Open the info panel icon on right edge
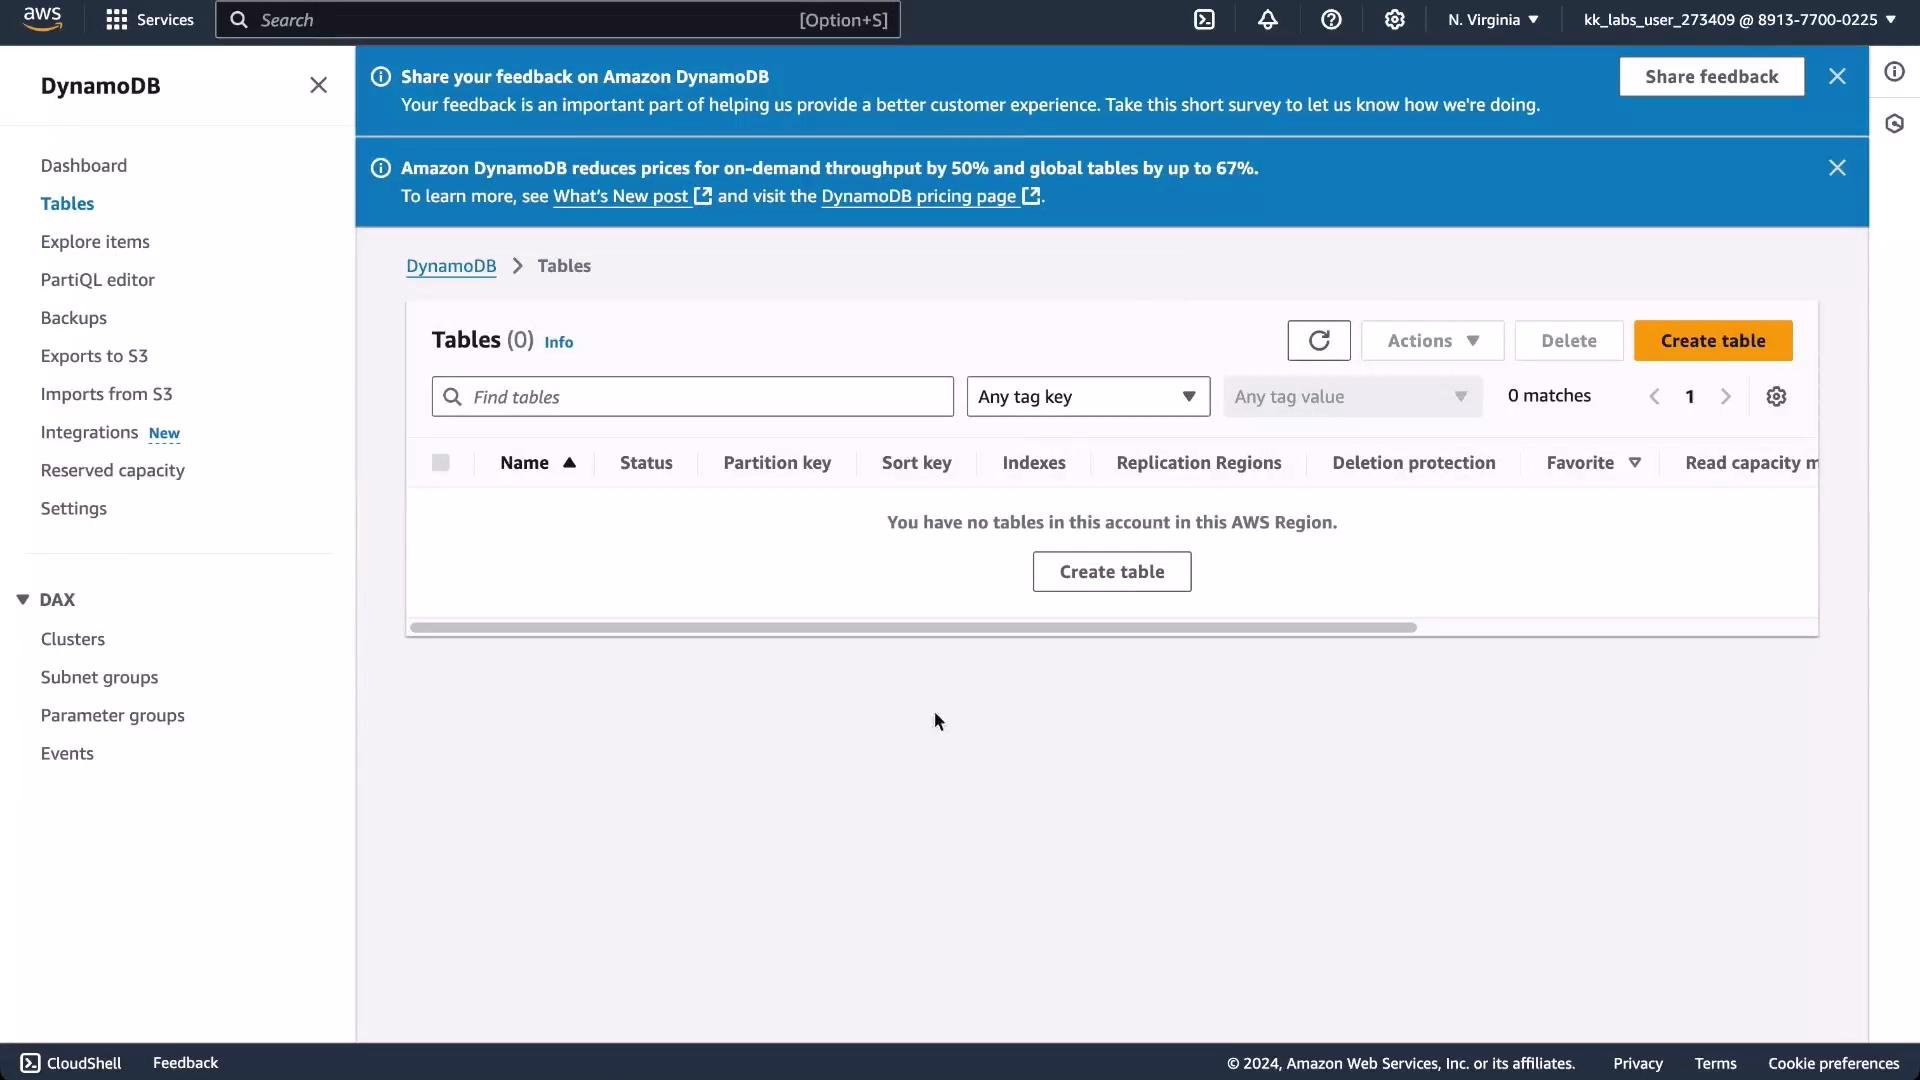Viewport: 1920px width, 1080px height. pos(1894,71)
